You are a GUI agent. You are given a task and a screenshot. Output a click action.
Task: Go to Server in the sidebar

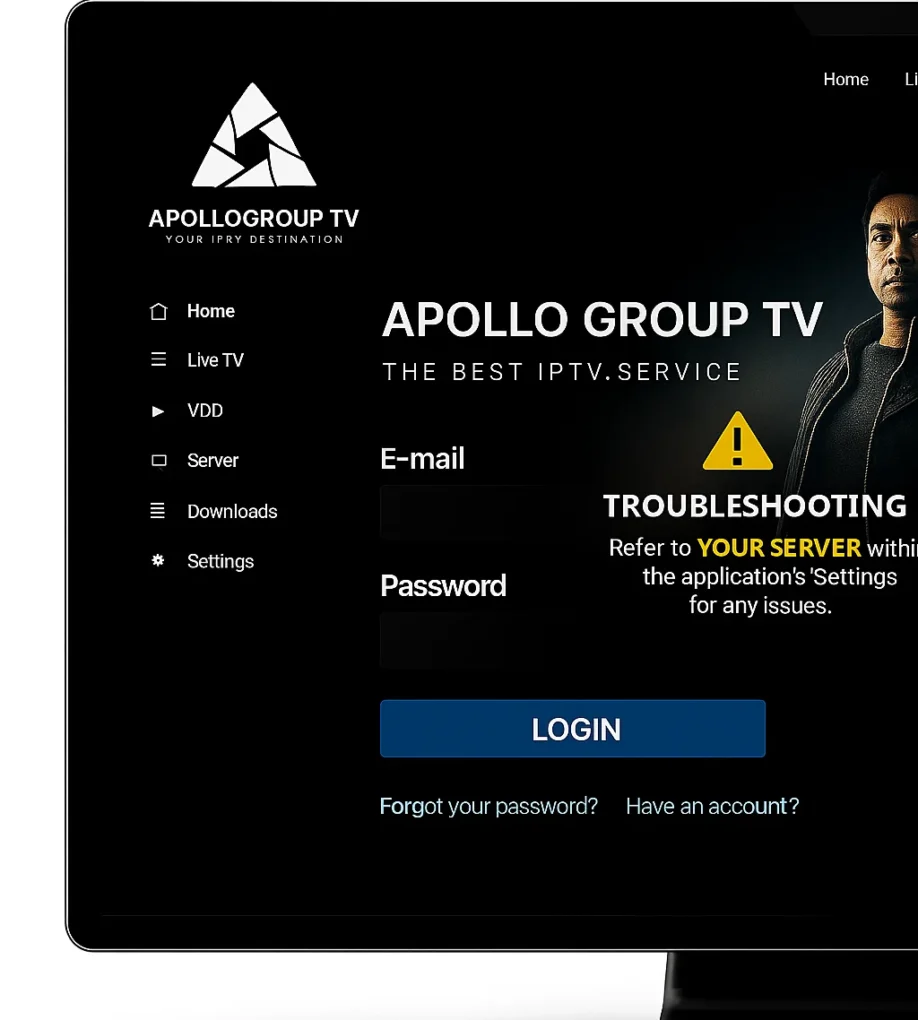pyautogui.click(x=213, y=461)
